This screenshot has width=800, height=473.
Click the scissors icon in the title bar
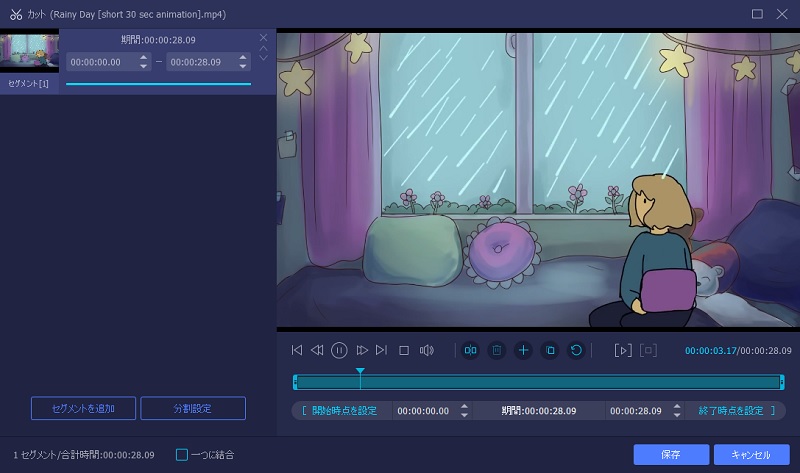point(16,14)
